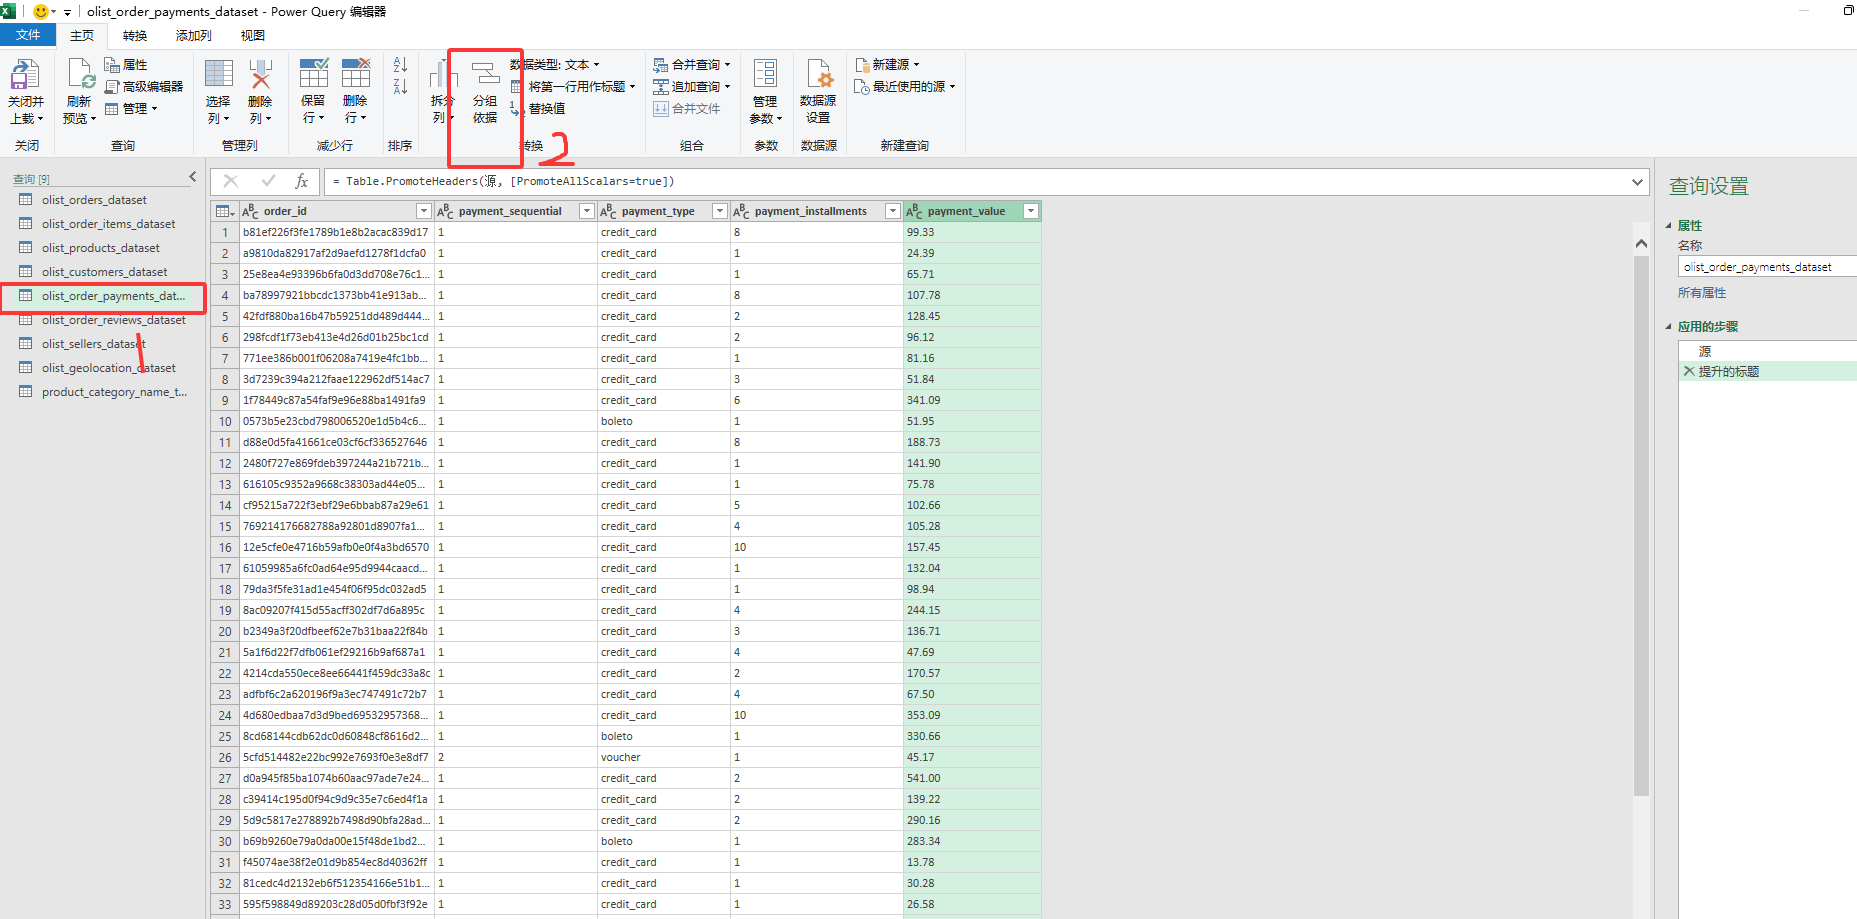Open the table menu icon in the grid corner
Viewport: 1857px width, 919px height.
pos(225,211)
